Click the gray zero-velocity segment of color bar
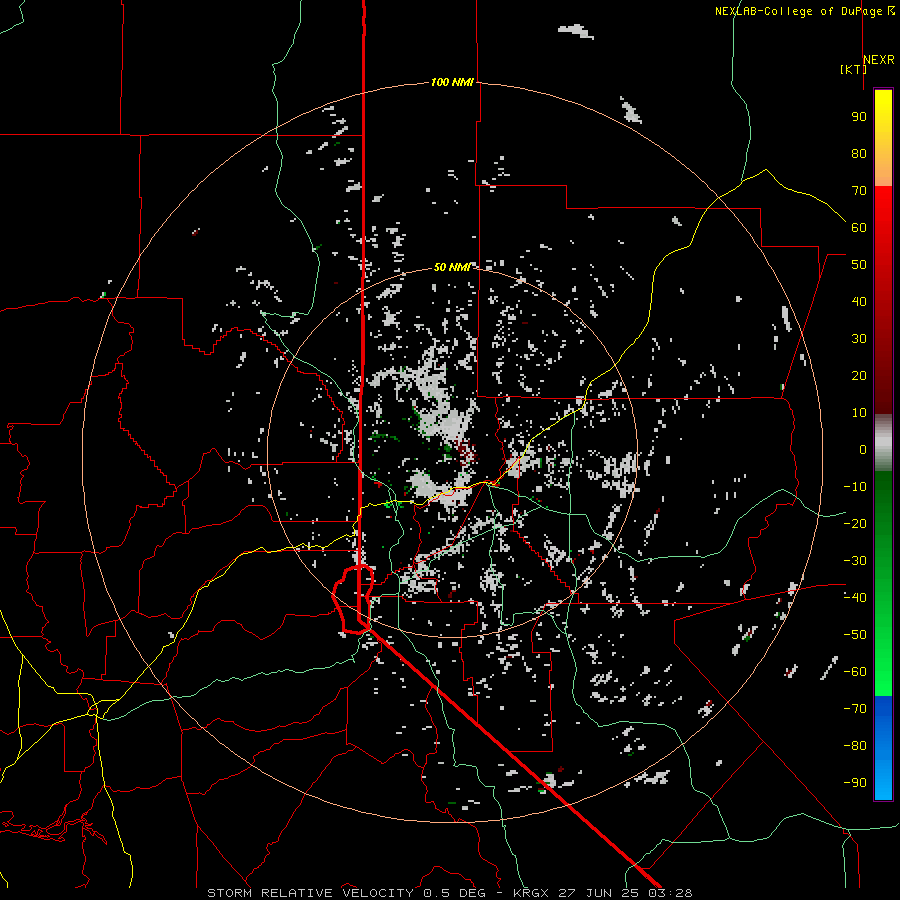 coord(883,443)
